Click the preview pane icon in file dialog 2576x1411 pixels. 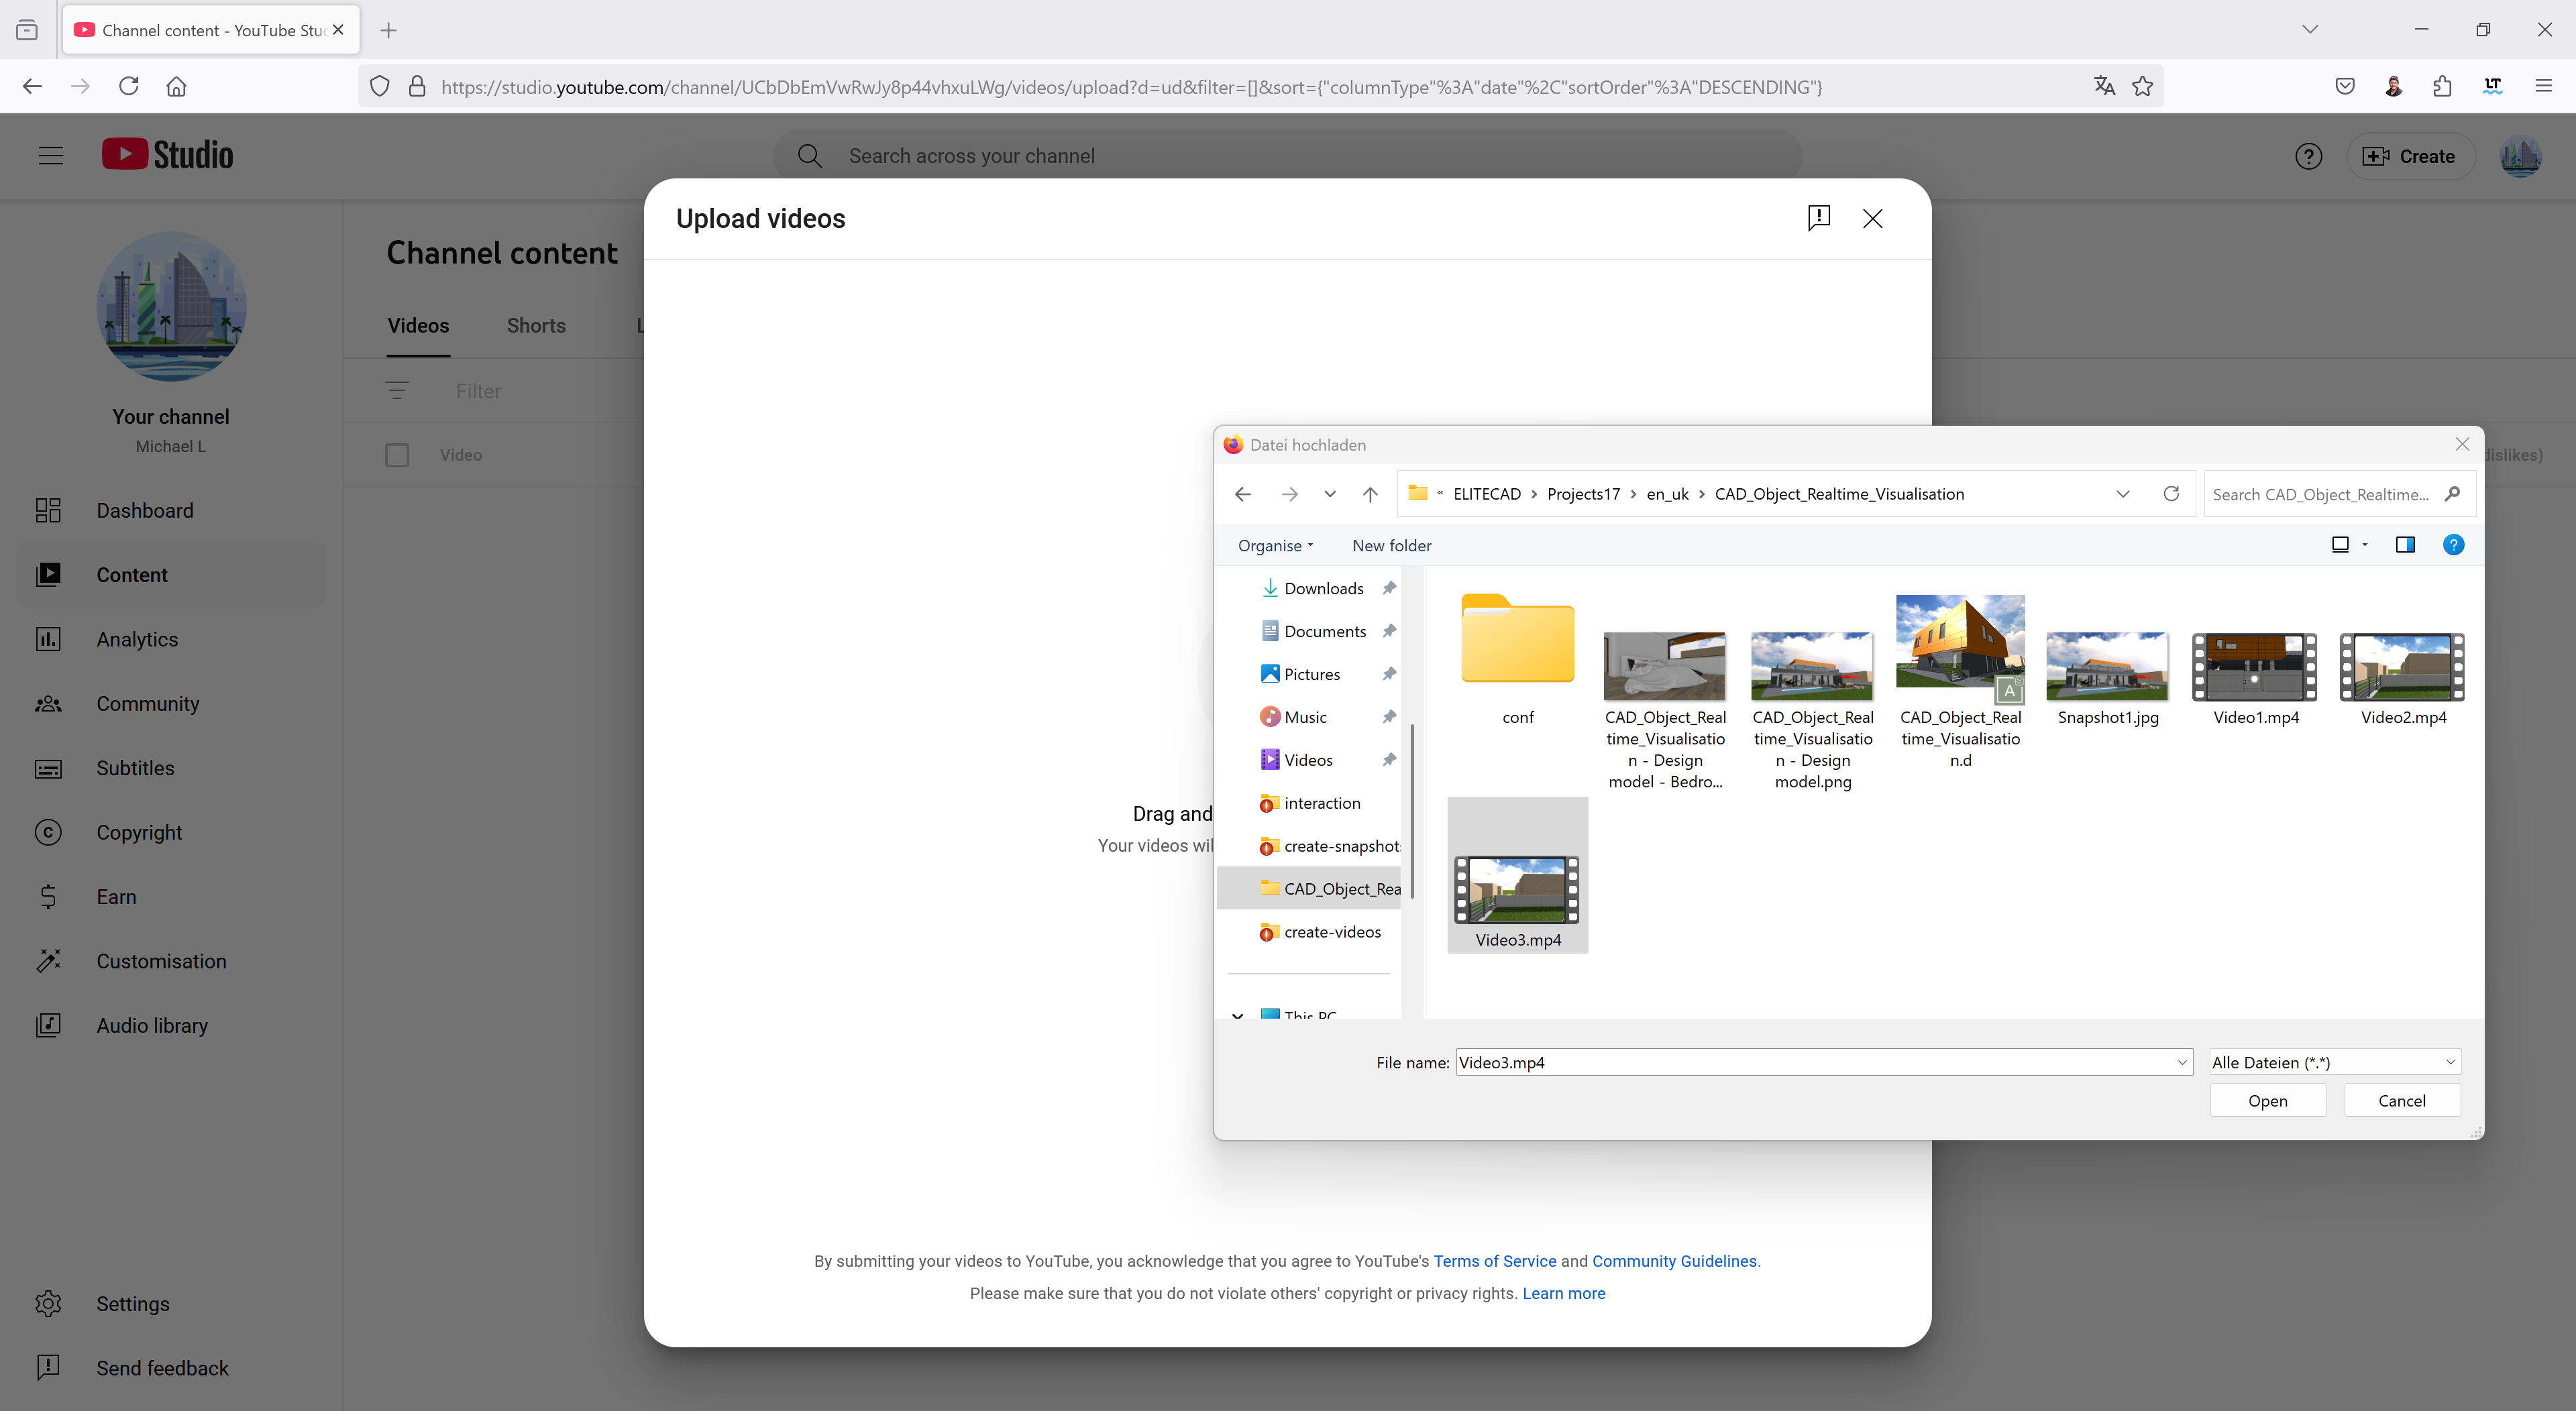pos(2405,545)
